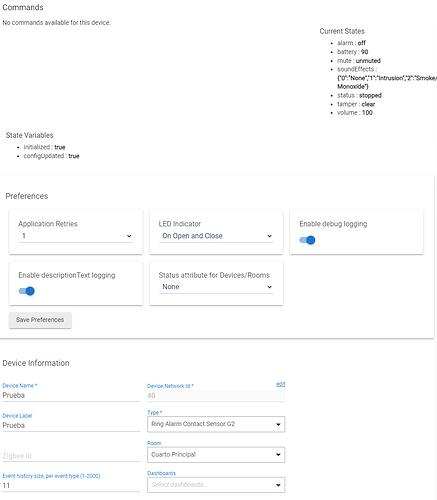437x500 pixels.
Task: Click the Dashboards field dropdown arrow
Action: [278, 485]
